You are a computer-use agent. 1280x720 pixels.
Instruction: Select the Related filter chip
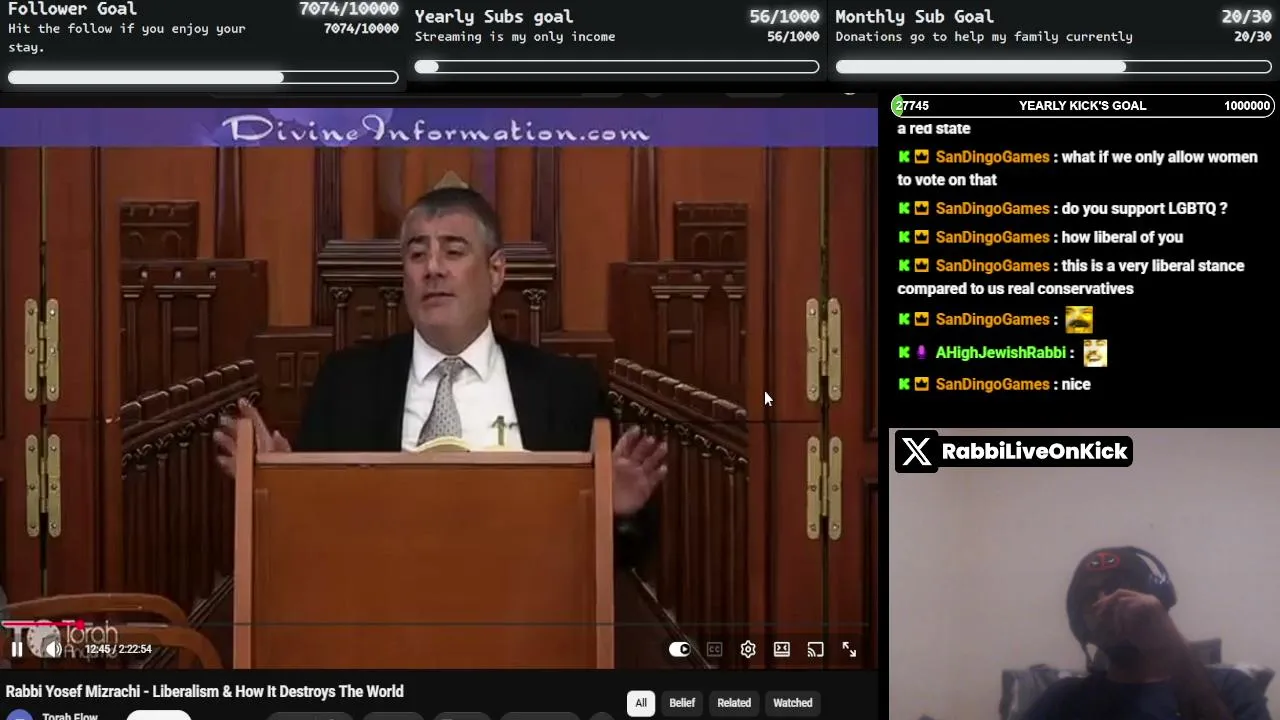pyautogui.click(x=734, y=703)
